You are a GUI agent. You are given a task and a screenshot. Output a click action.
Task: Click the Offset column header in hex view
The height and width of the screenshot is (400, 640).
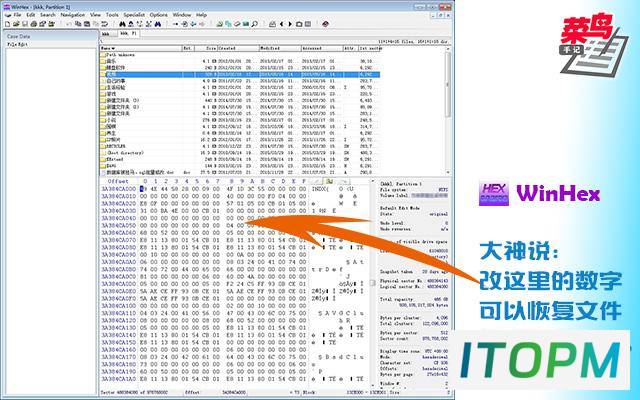click(x=118, y=181)
